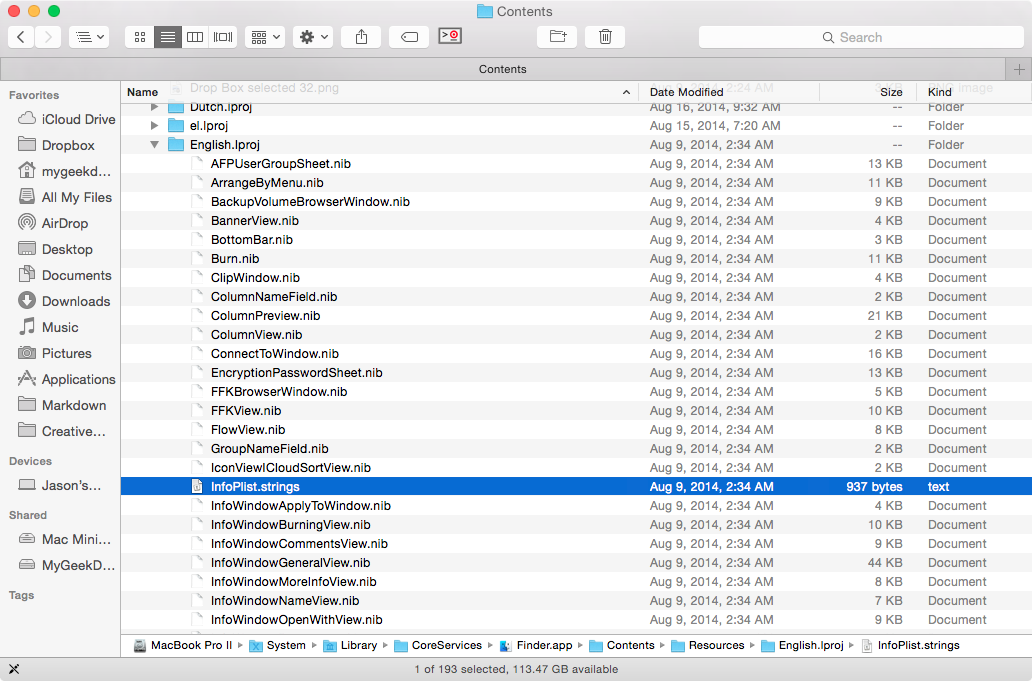Sort by Date Modified column header
This screenshot has height=681, width=1032.
pyautogui.click(x=729, y=92)
